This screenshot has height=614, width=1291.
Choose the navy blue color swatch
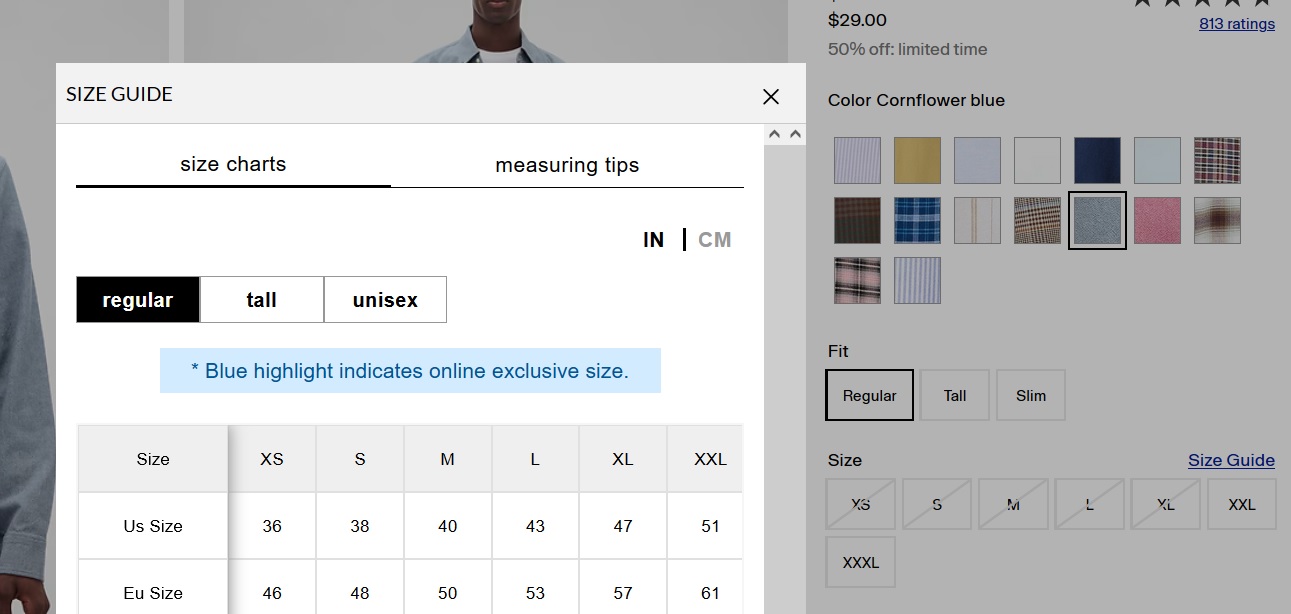pos(1097,160)
